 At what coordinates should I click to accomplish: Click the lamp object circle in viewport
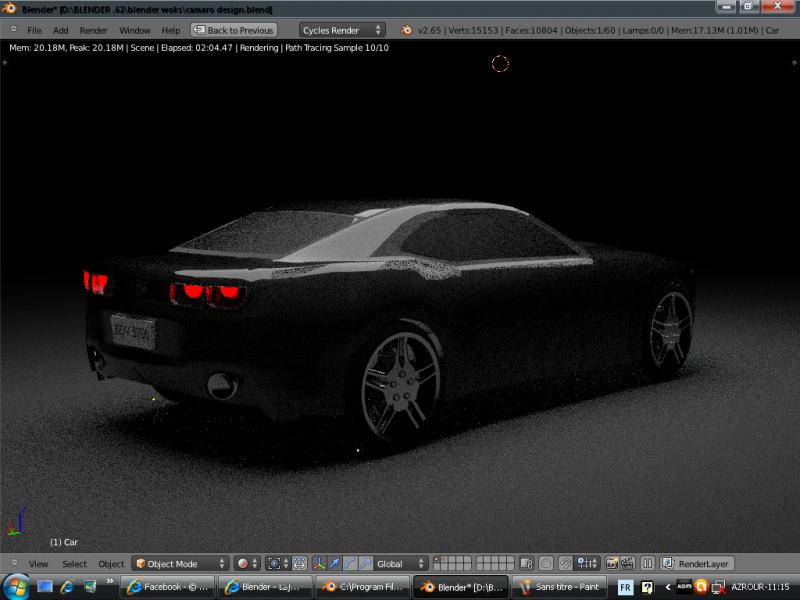[x=500, y=63]
